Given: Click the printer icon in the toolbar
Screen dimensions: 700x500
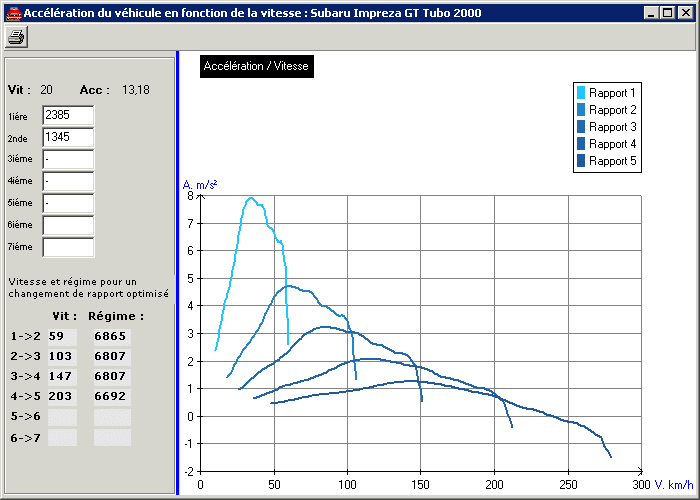Looking at the screenshot, I should [17, 36].
